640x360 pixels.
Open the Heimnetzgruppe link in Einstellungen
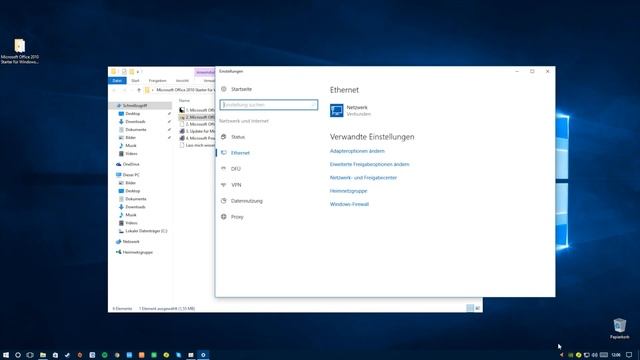coord(349,191)
